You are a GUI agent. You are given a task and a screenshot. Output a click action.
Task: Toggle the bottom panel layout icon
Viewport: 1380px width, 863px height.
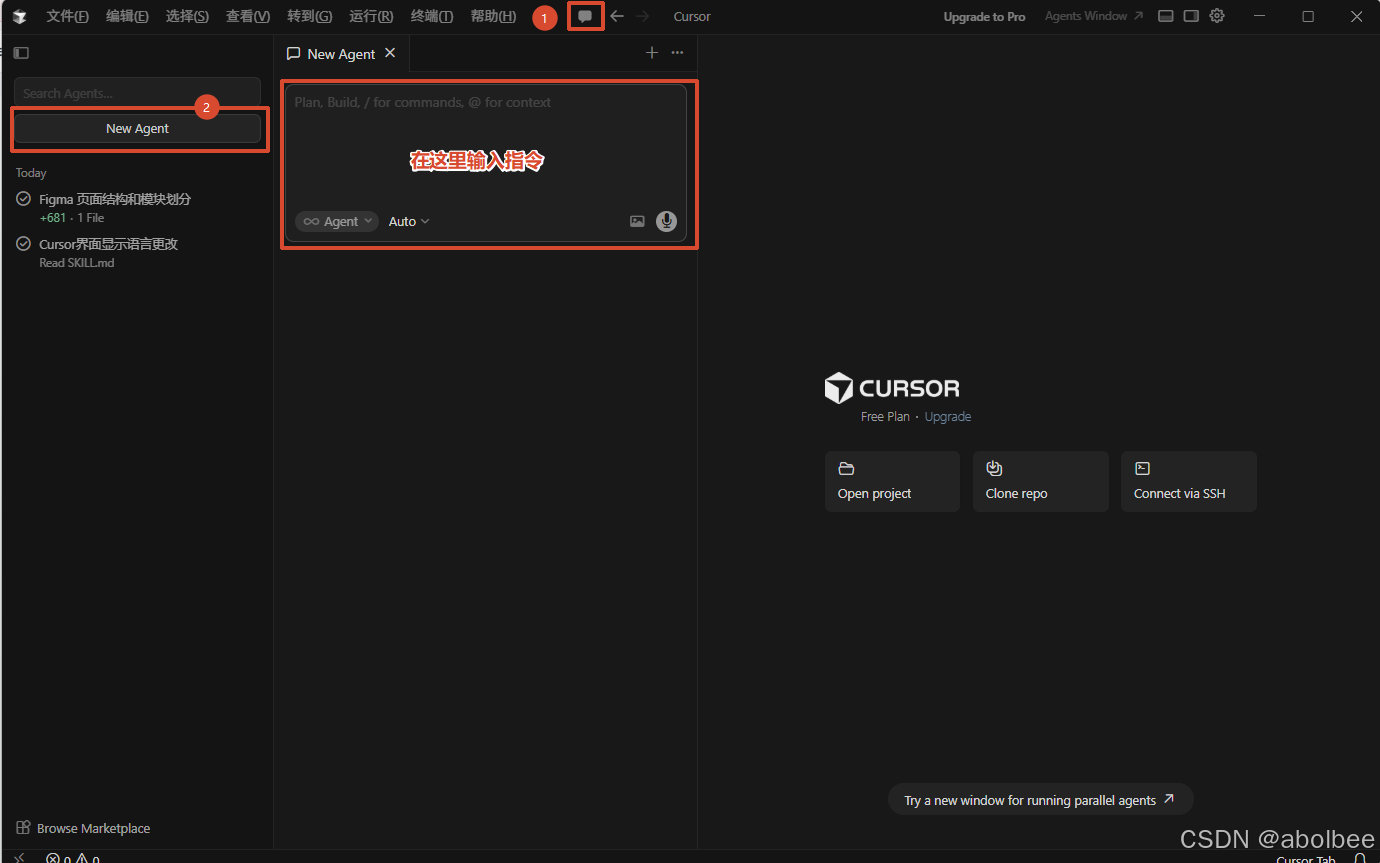pyautogui.click(x=1165, y=16)
